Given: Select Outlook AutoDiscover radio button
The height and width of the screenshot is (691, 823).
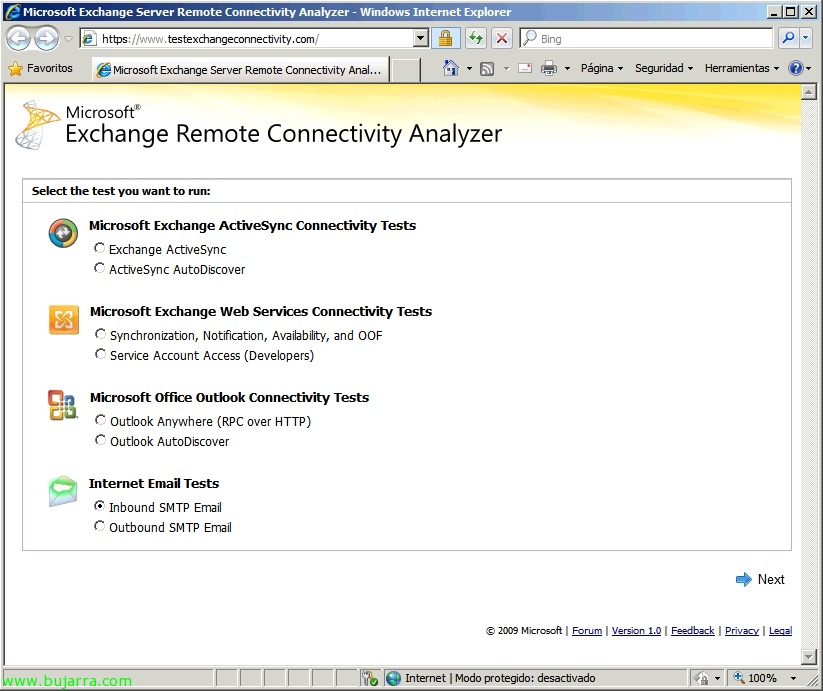Looking at the screenshot, I should [100, 440].
